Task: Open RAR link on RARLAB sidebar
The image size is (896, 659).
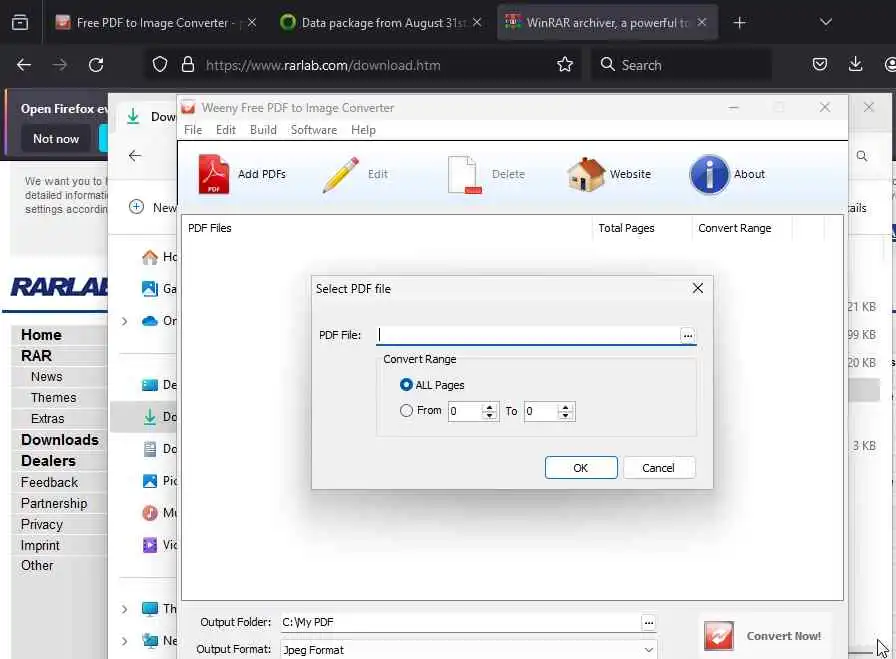Action: click(37, 356)
